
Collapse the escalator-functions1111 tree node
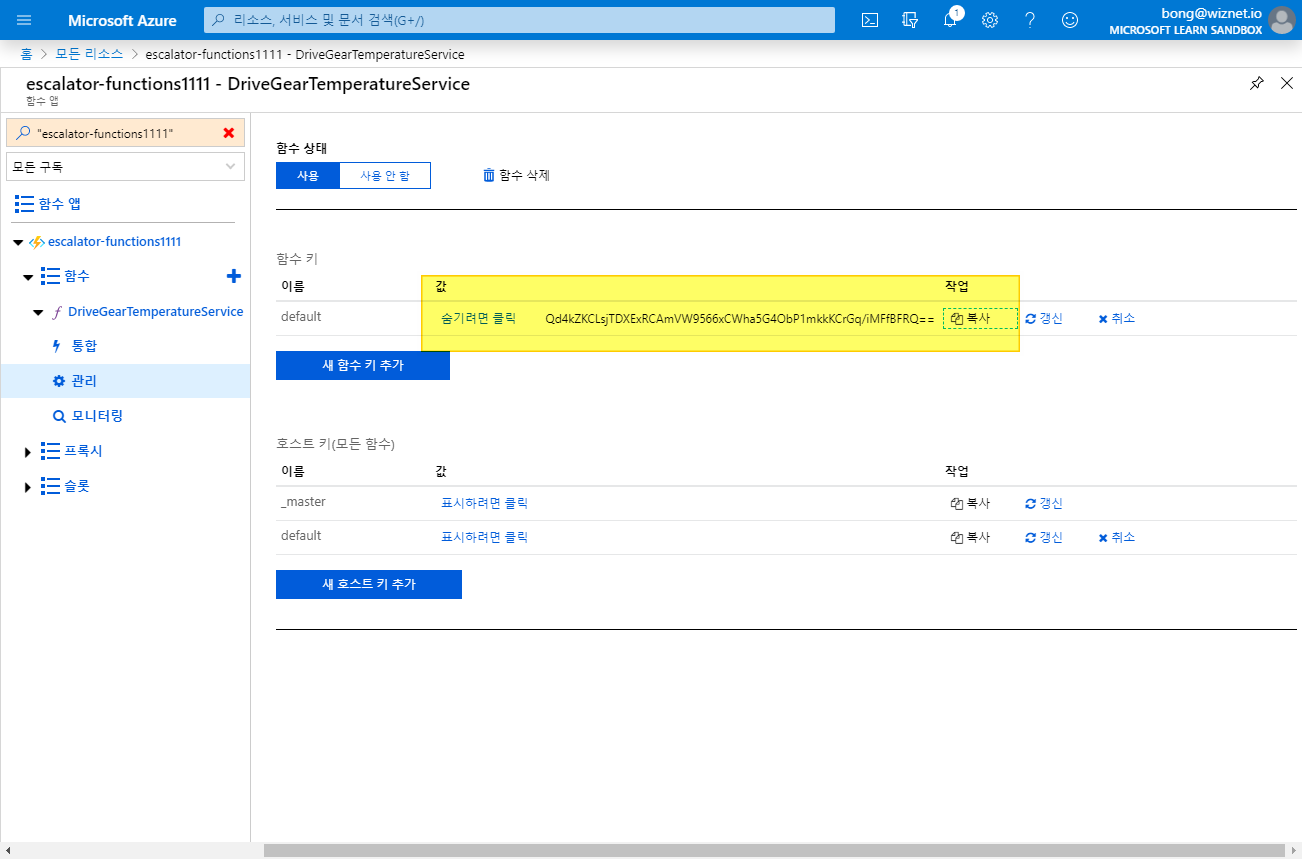click(18, 242)
